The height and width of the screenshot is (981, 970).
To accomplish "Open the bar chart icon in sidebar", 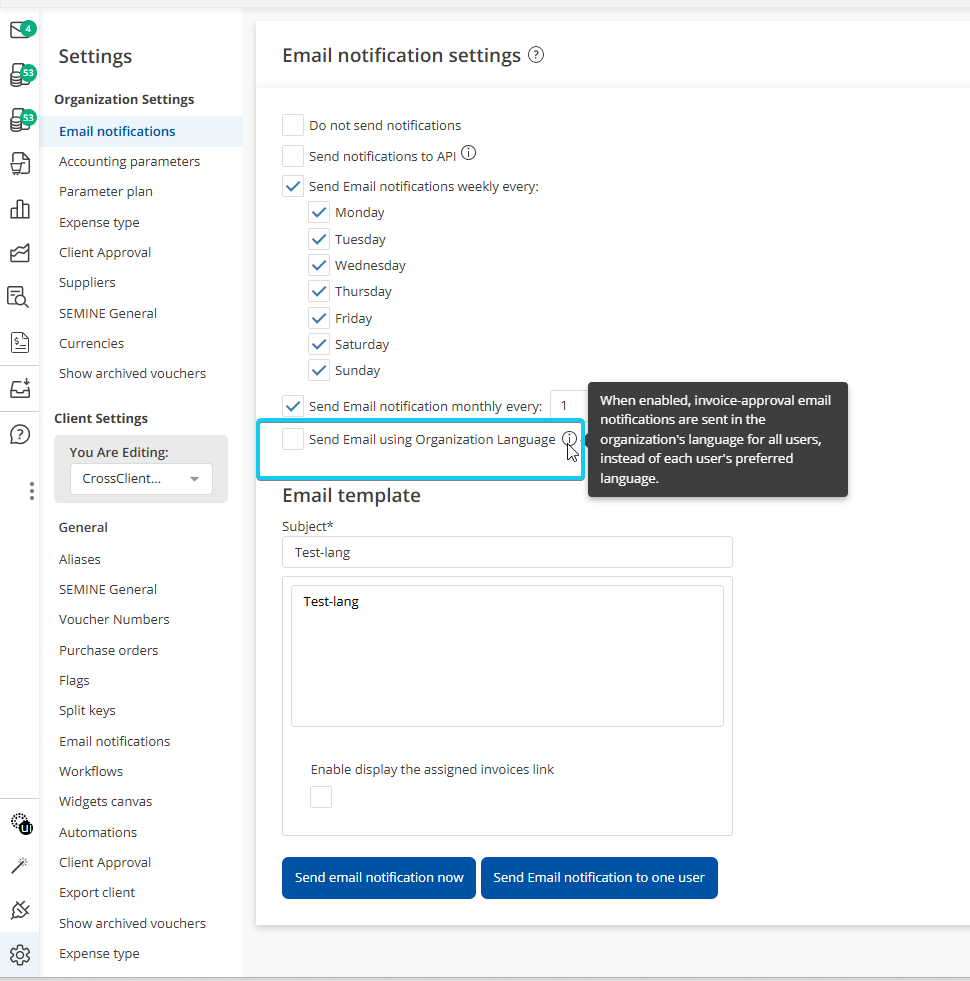I will (20, 209).
